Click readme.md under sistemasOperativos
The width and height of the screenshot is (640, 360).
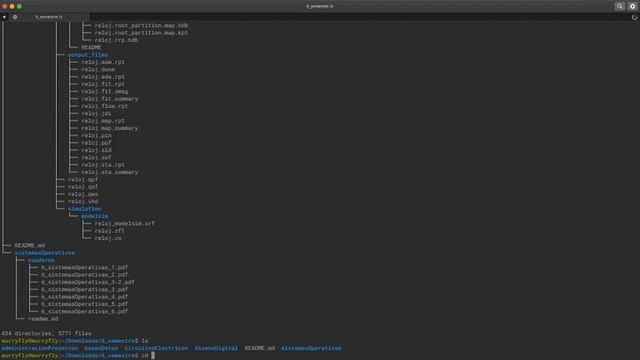point(43,319)
